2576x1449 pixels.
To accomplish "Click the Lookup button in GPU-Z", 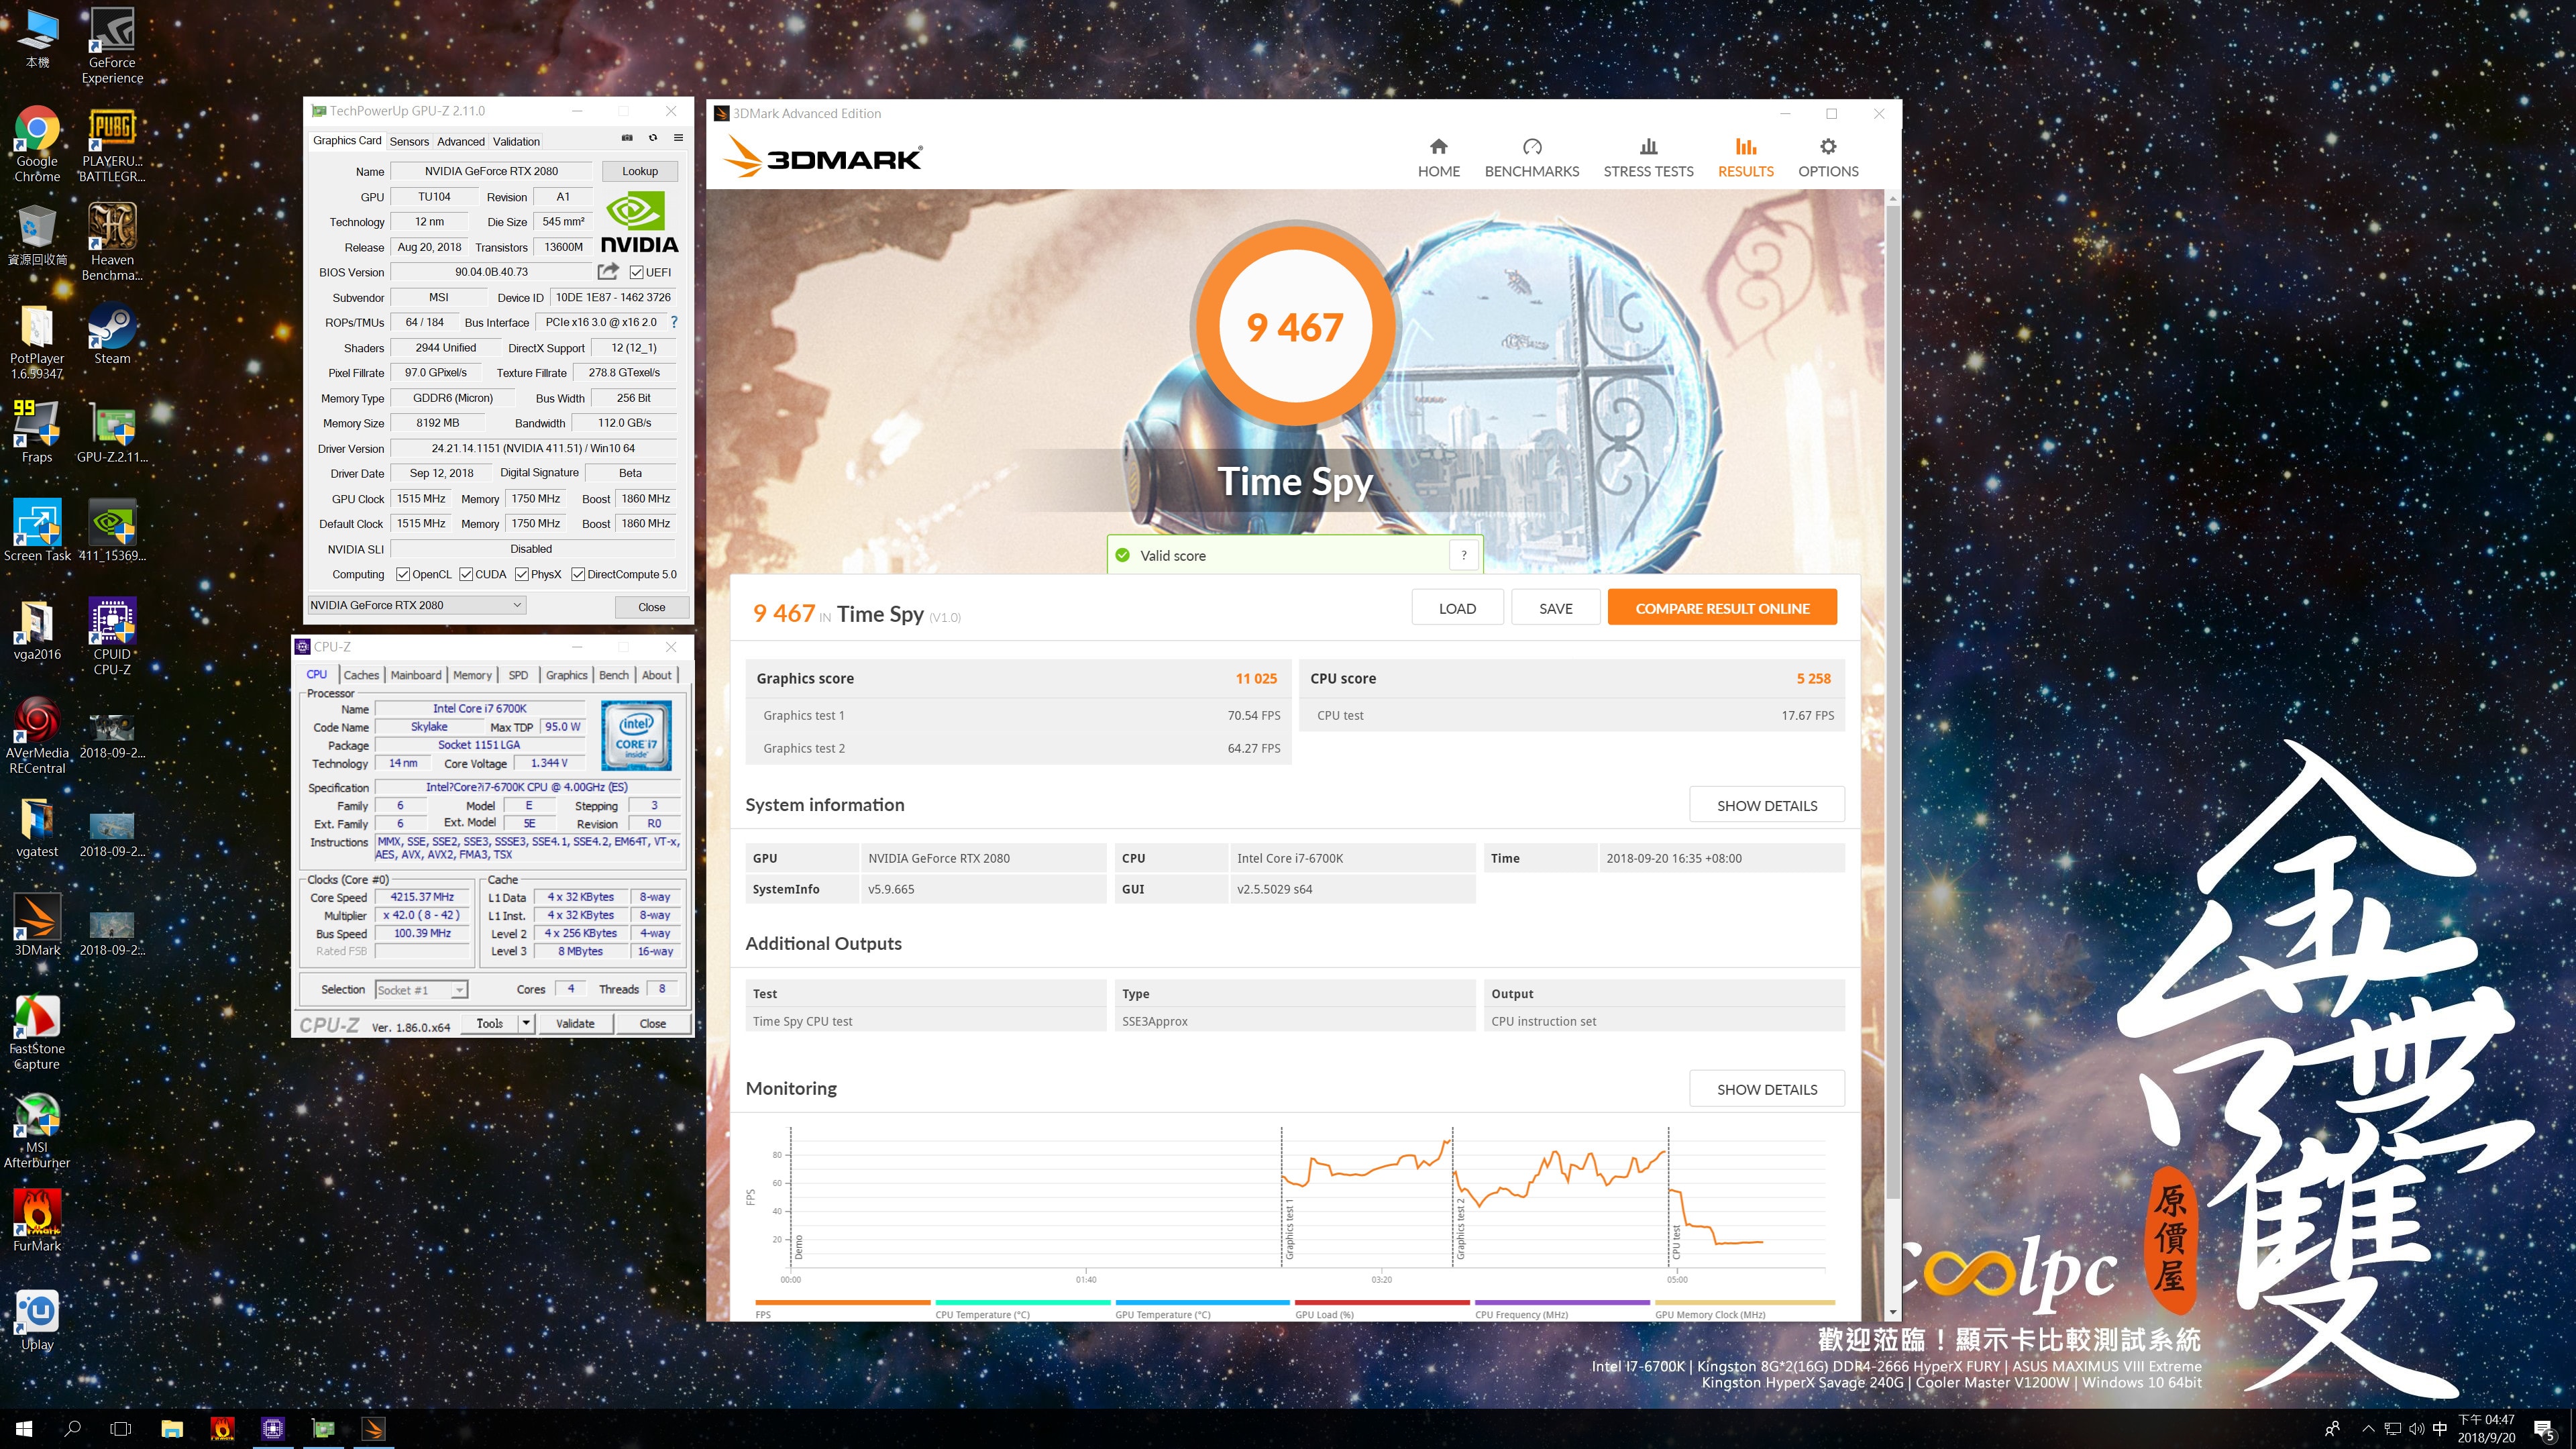I will (640, 171).
